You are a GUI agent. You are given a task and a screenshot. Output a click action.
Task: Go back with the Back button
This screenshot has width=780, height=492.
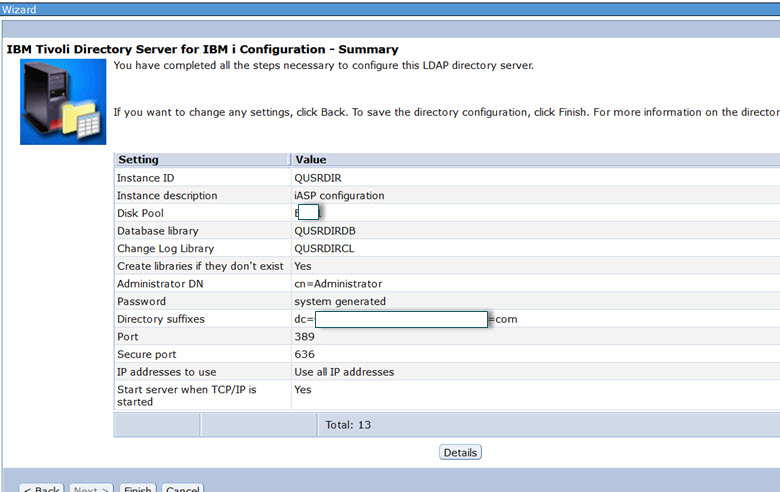coord(41,489)
